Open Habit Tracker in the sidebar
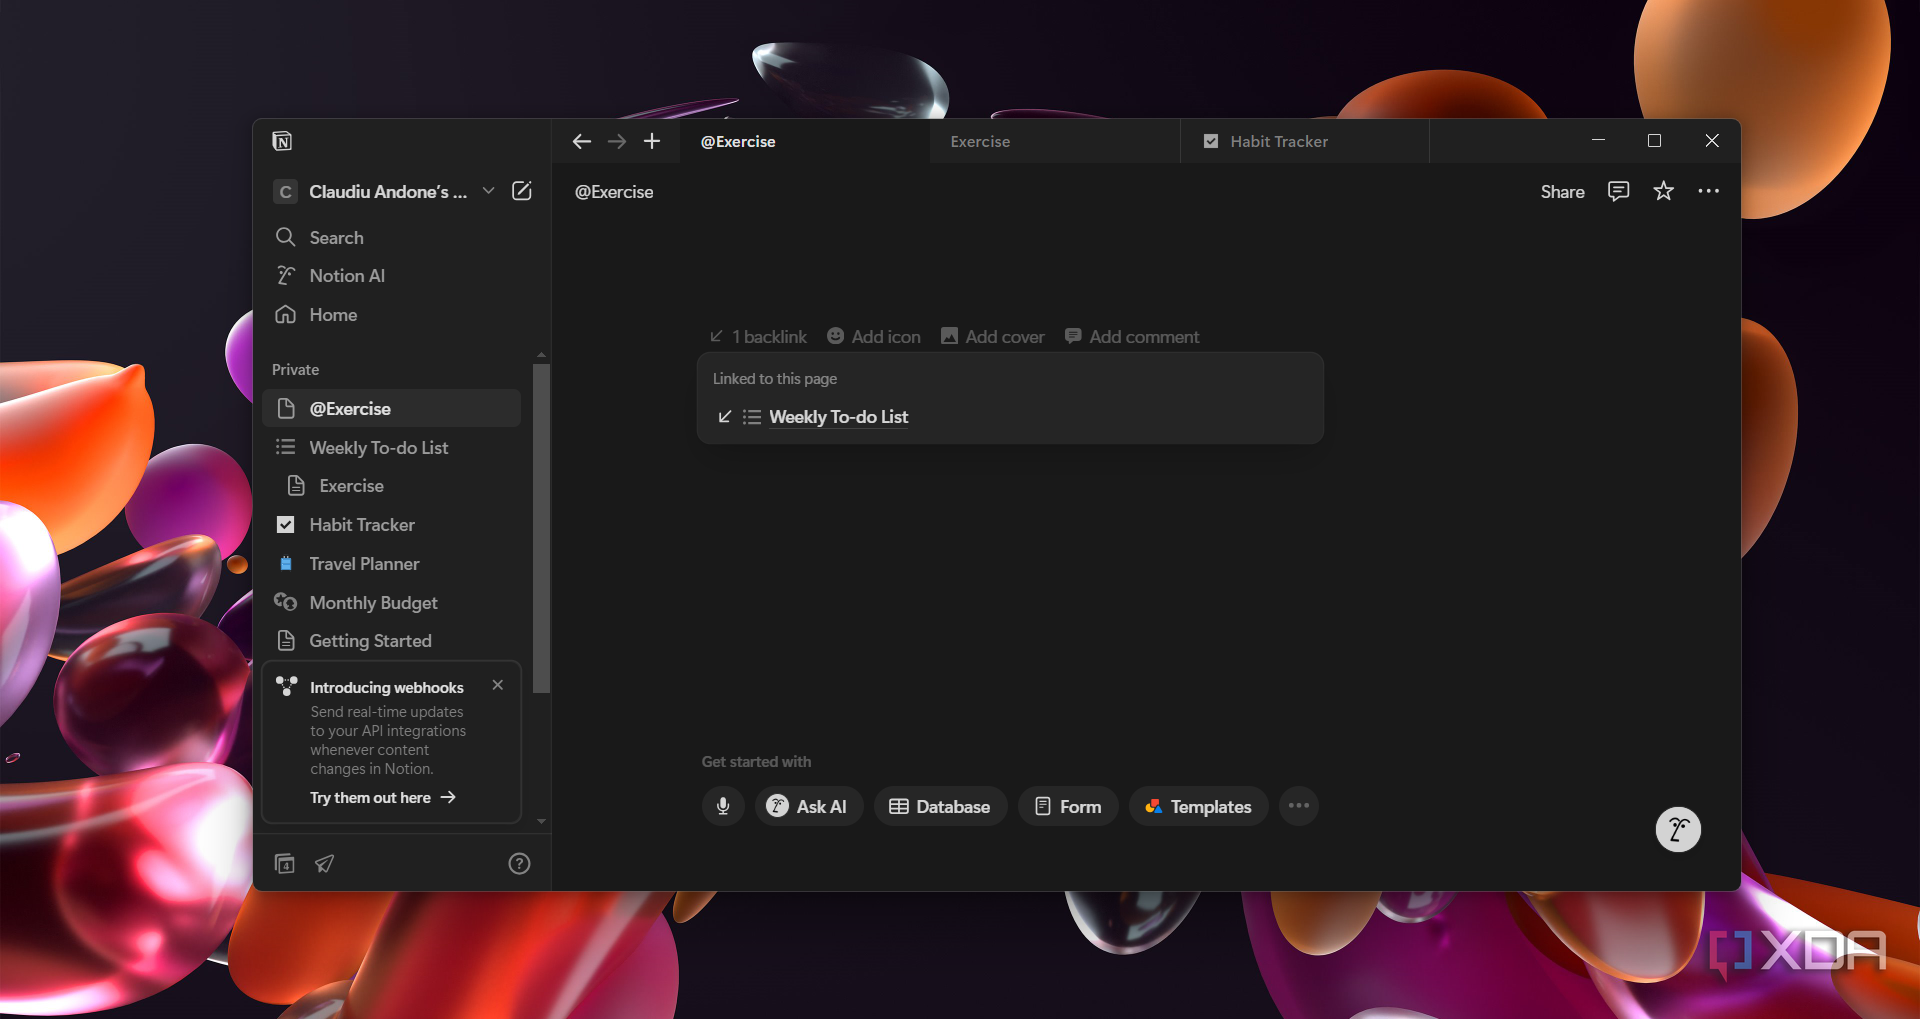Image resolution: width=1920 pixels, height=1019 pixels. pyautogui.click(x=391, y=525)
